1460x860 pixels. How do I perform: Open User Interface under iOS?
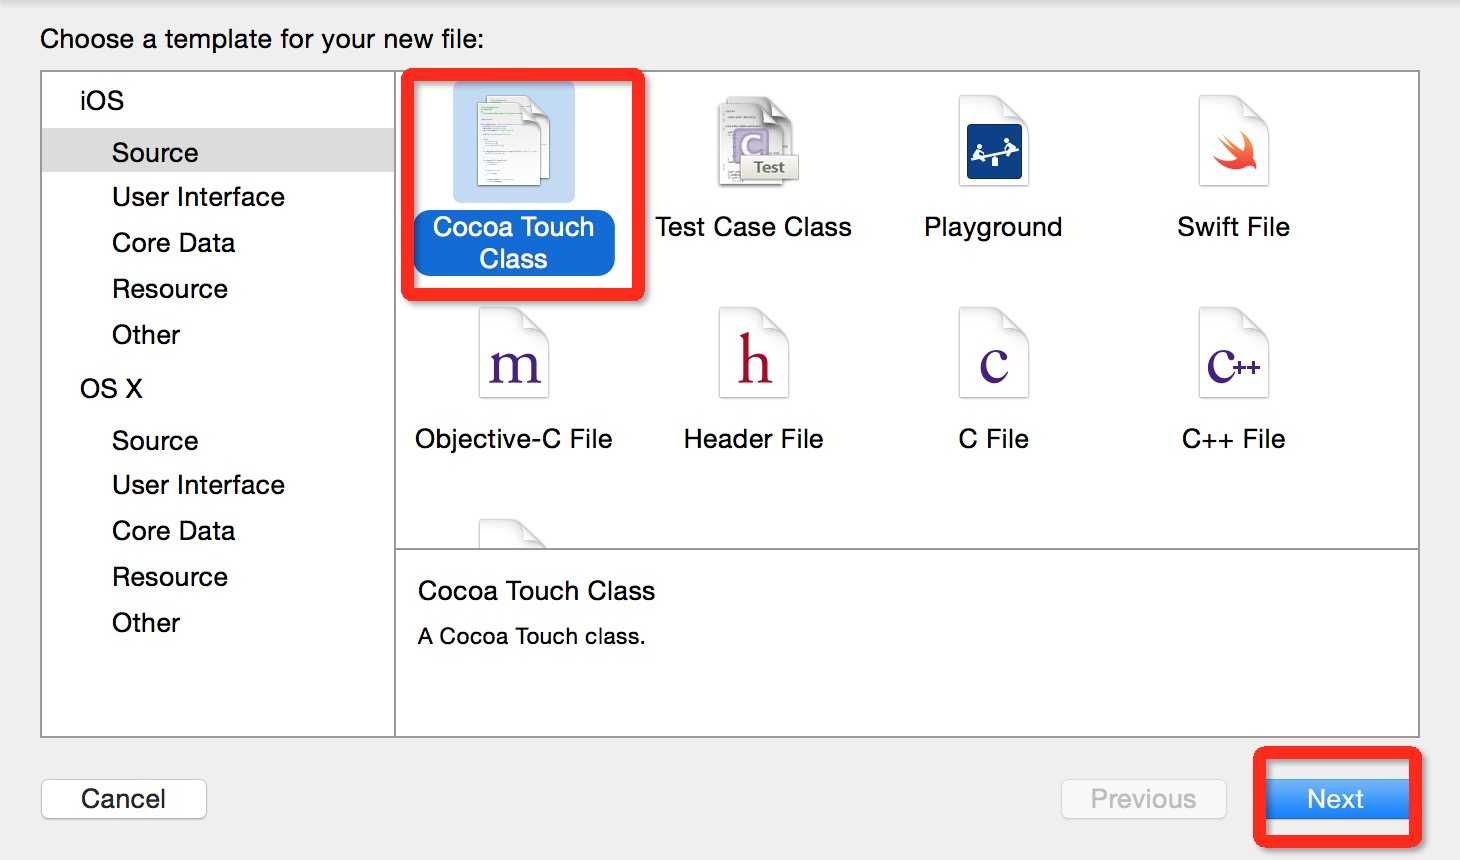(198, 197)
